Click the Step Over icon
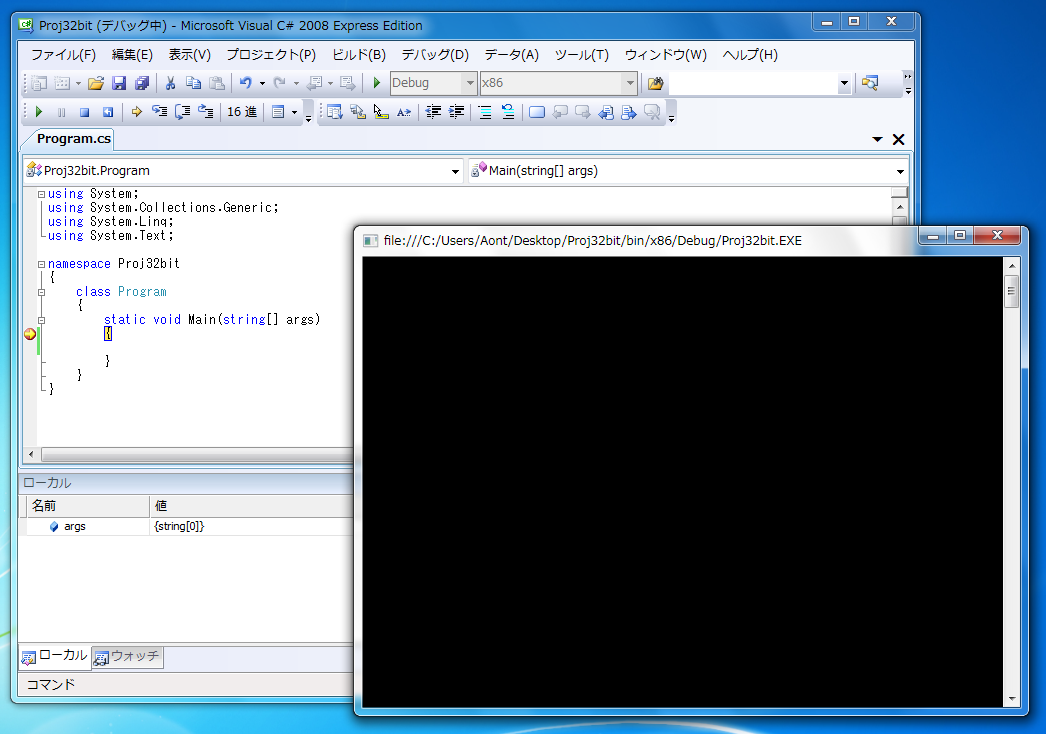Screen dimensions: 1046x734 (x=182, y=112)
